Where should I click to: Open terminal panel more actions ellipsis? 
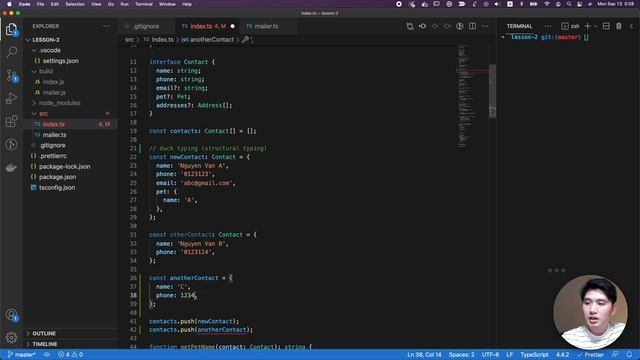tap(548, 26)
